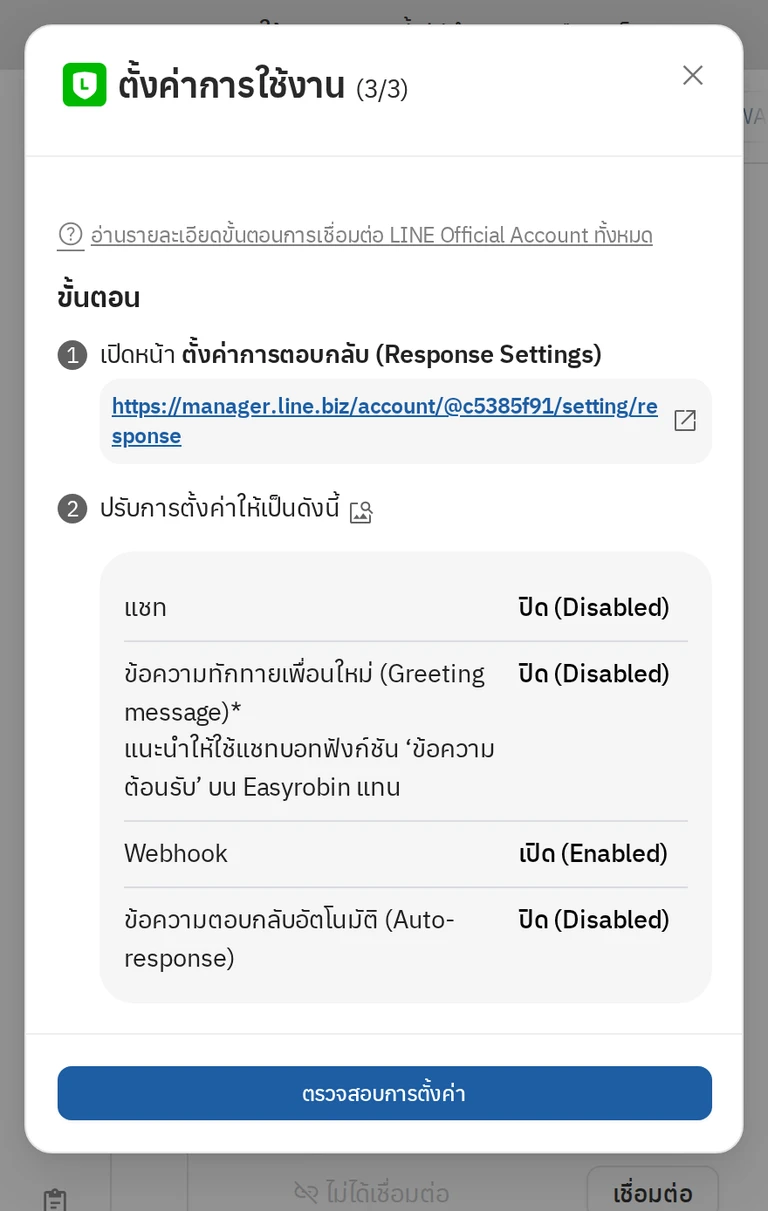Click the external link icon beside URL
Viewport: 768px width, 1211px height.
[x=685, y=421]
